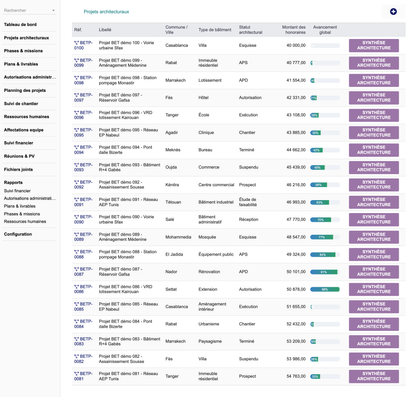Image resolution: width=416 pixels, height=397 pixels.
Task: Click Synthèse Architecture for BETP-0096
Action: pyautogui.click(x=374, y=115)
